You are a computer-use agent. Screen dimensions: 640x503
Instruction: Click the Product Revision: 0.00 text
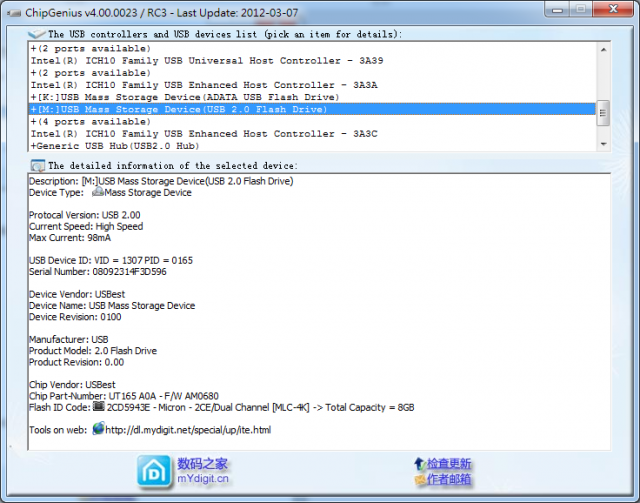(x=76, y=362)
